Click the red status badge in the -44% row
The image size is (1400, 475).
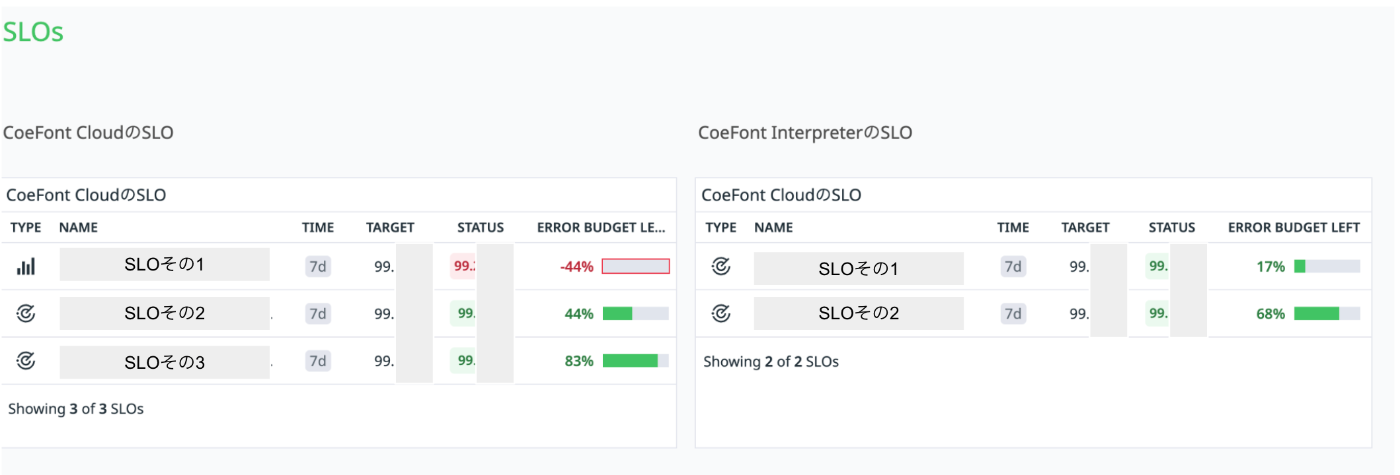pyautogui.click(x=463, y=266)
